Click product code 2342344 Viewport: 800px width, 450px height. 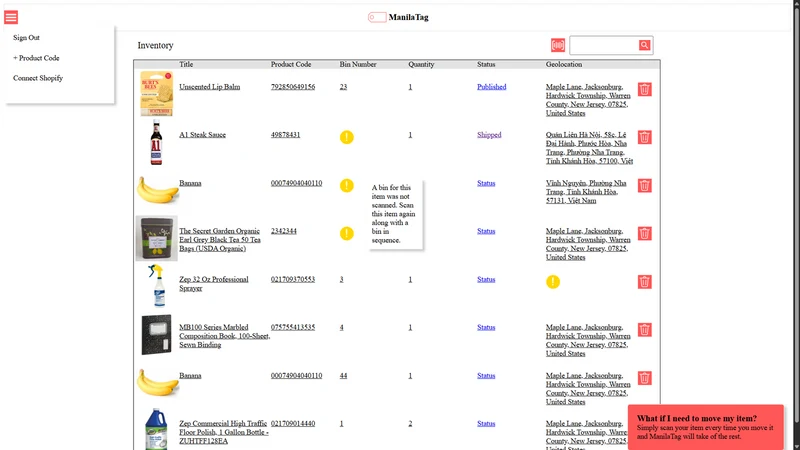tap(284, 231)
